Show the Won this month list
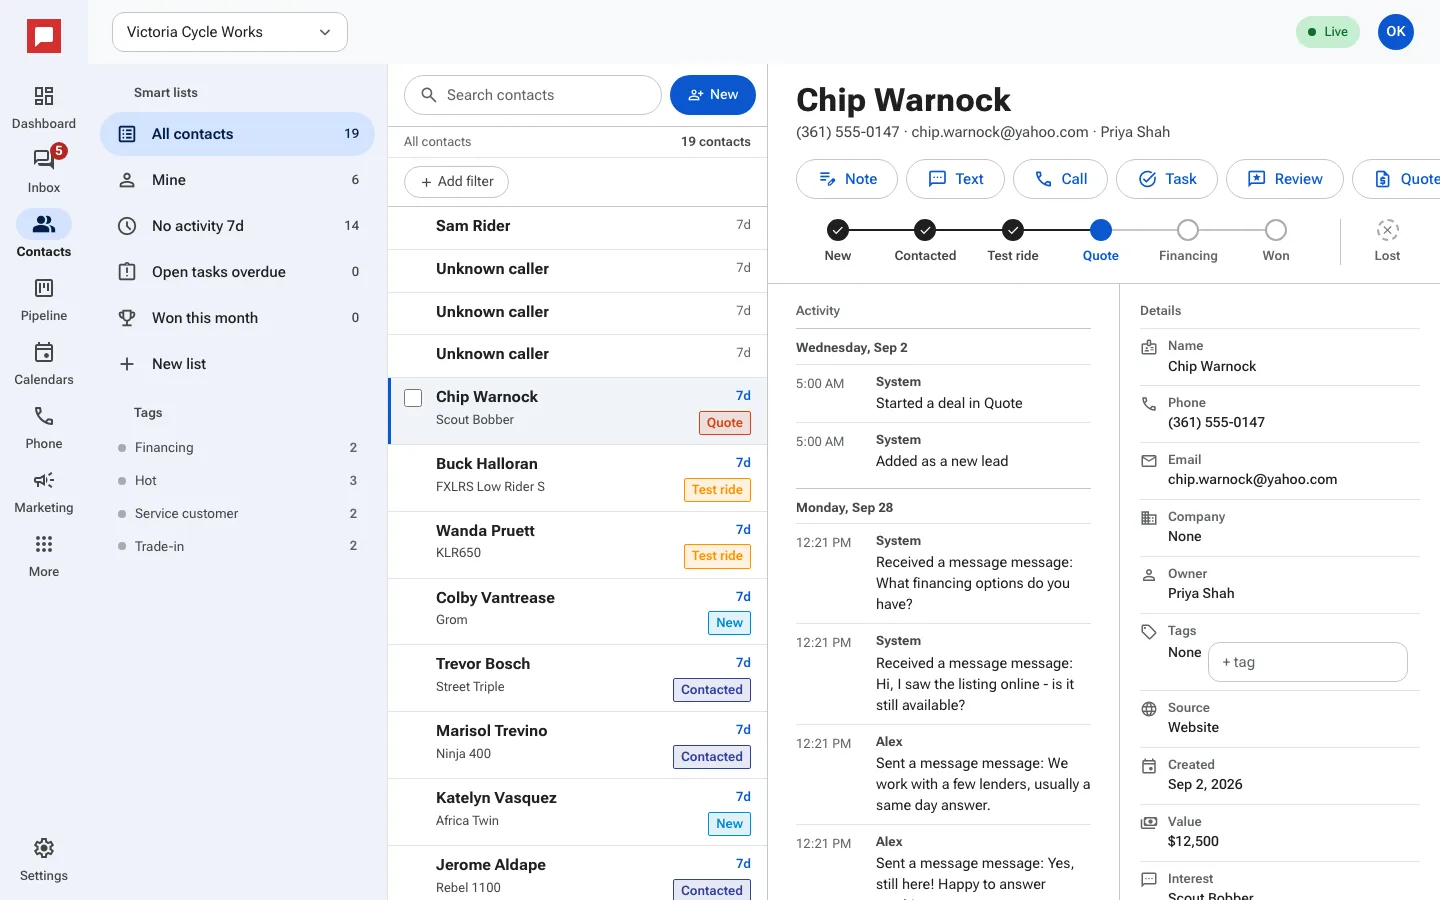The width and height of the screenshot is (1440, 900). point(237,318)
